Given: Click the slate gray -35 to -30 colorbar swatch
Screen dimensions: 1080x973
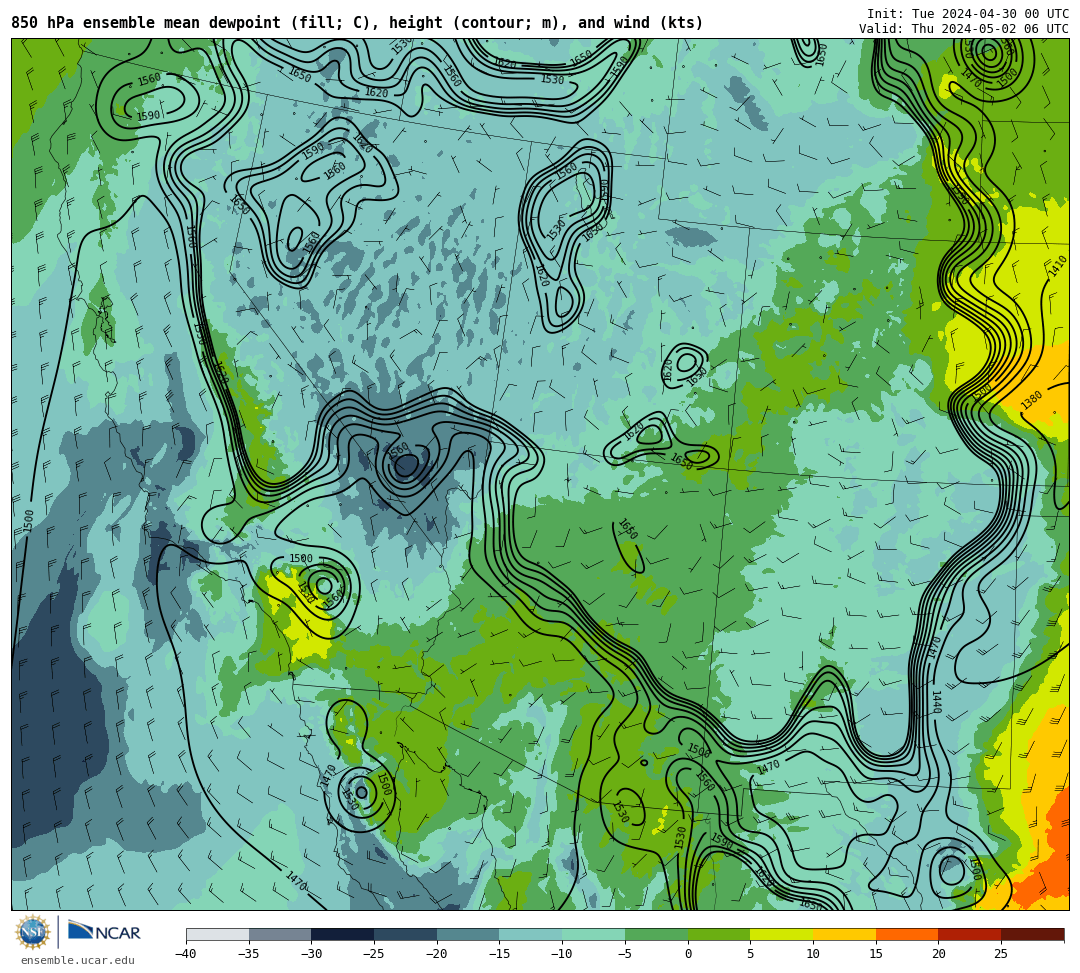Looking at the screenshot, I should (280, 934).
